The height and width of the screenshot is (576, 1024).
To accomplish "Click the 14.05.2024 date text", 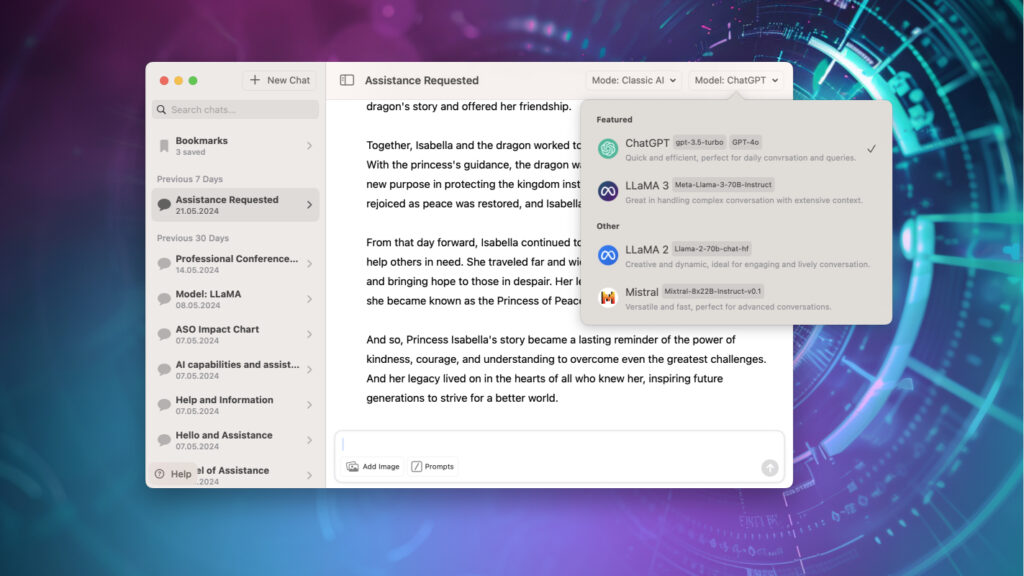I will tap(197, 270).
